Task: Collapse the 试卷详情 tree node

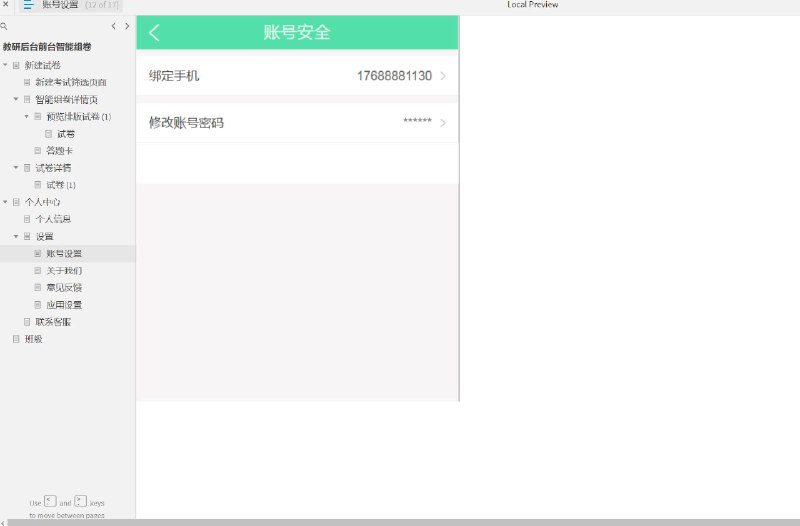Action: click(16, 167)
